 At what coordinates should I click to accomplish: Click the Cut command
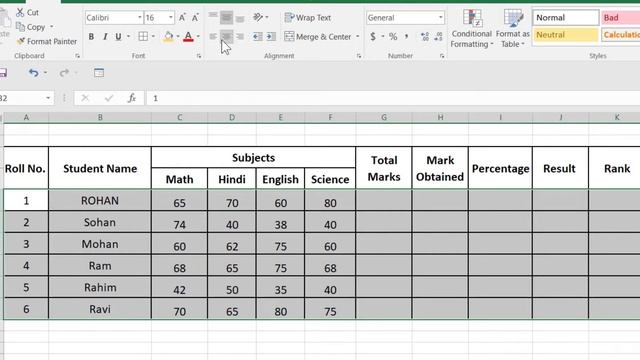[27, 12]
